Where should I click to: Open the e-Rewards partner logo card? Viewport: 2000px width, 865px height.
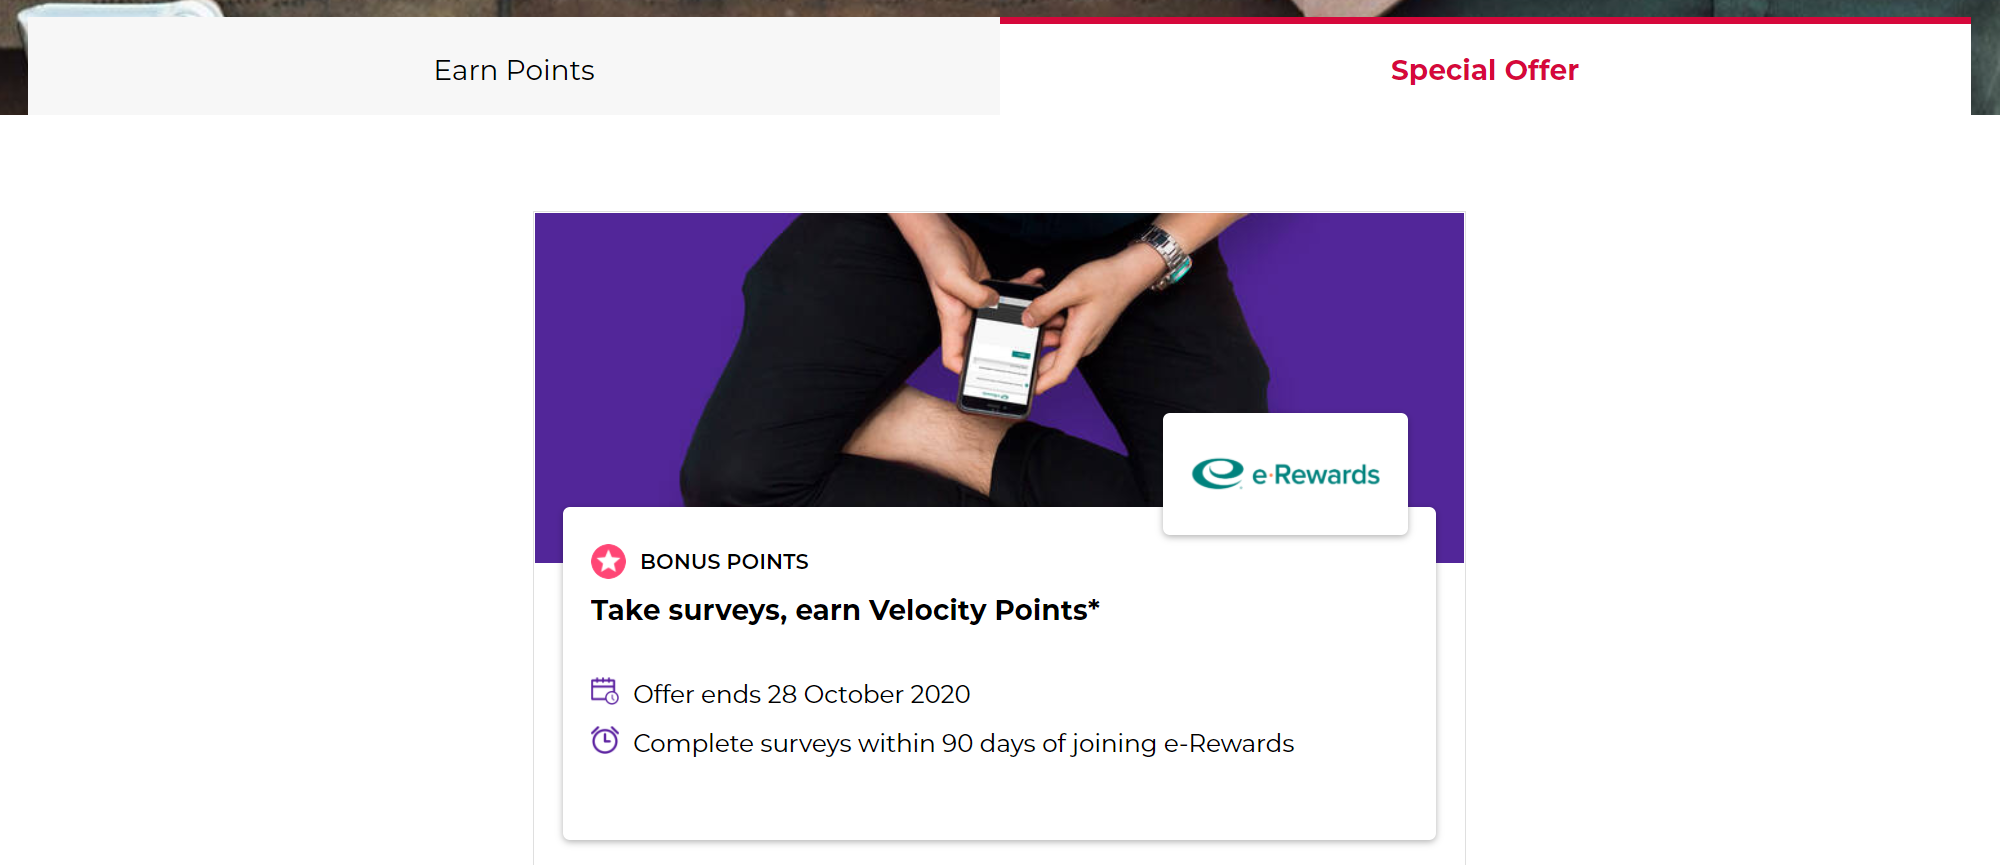click(x=1285, y=474)
